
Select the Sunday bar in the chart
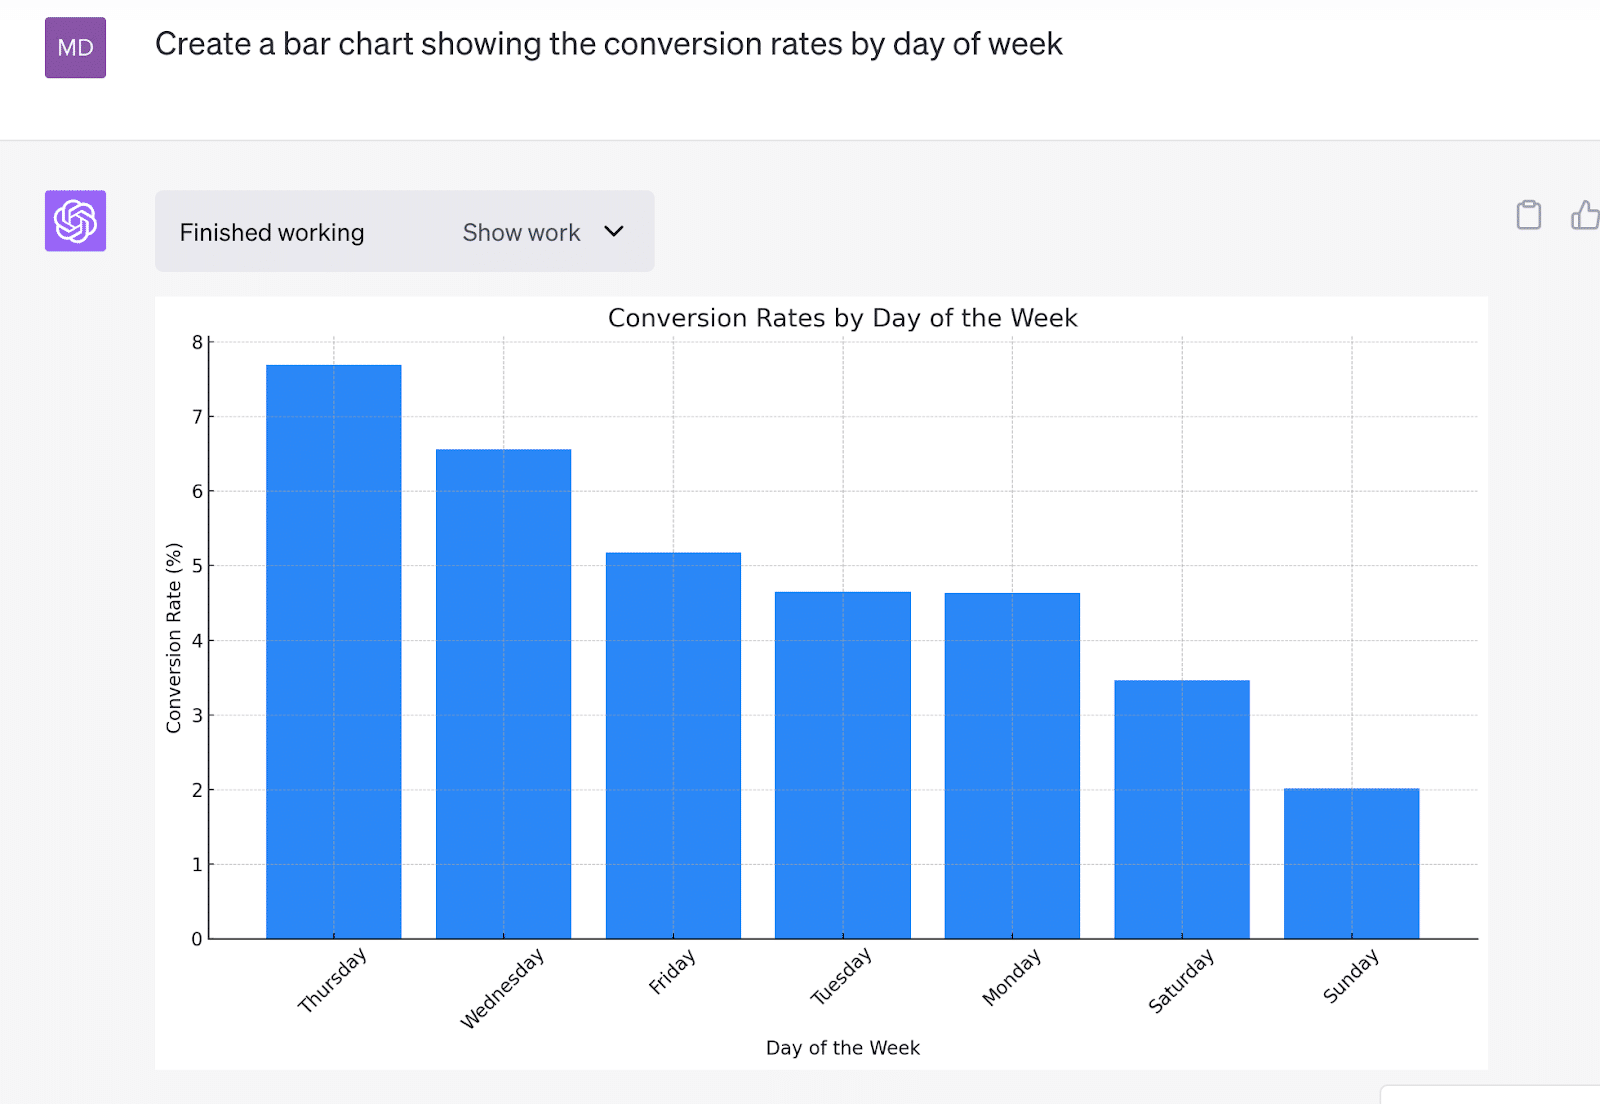click(x=1351, y=863)
